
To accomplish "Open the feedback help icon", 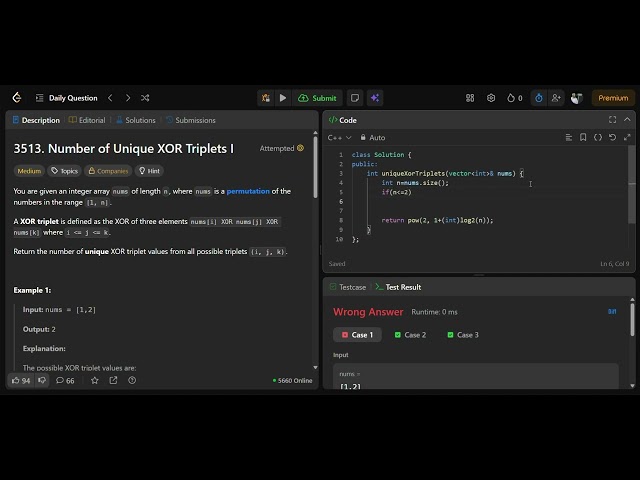I will click(x=132, y=380).
